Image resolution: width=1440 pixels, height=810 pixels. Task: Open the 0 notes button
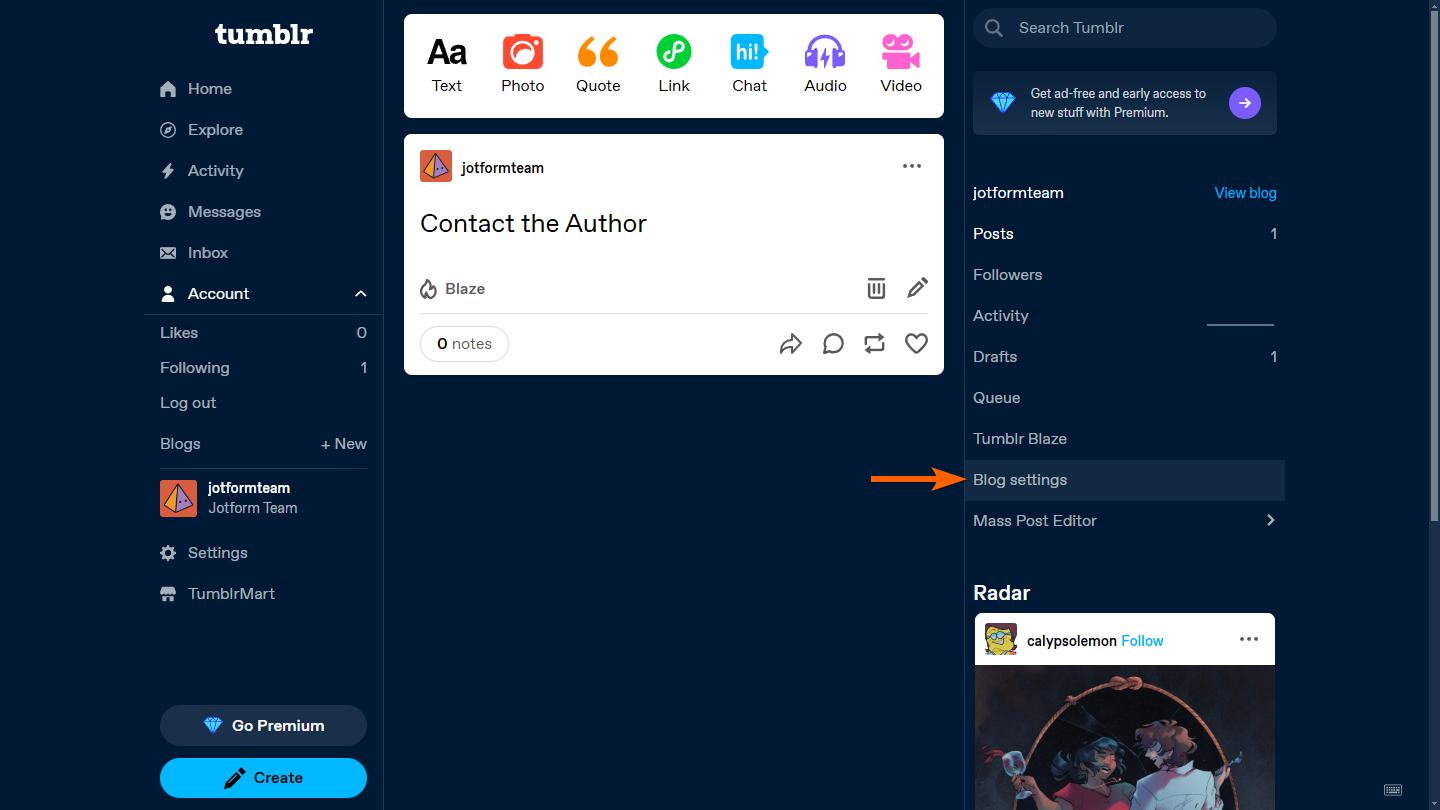click(464, 344)
